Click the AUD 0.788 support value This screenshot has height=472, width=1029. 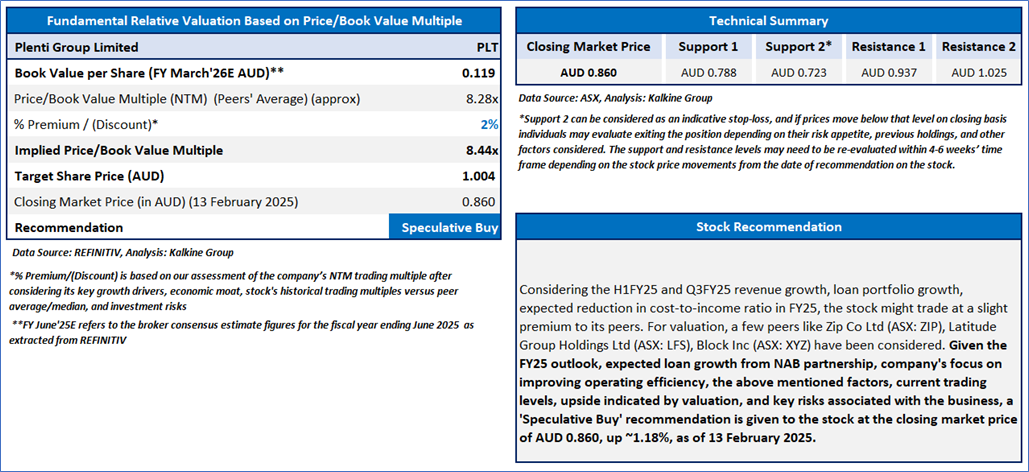click(707, 72)
